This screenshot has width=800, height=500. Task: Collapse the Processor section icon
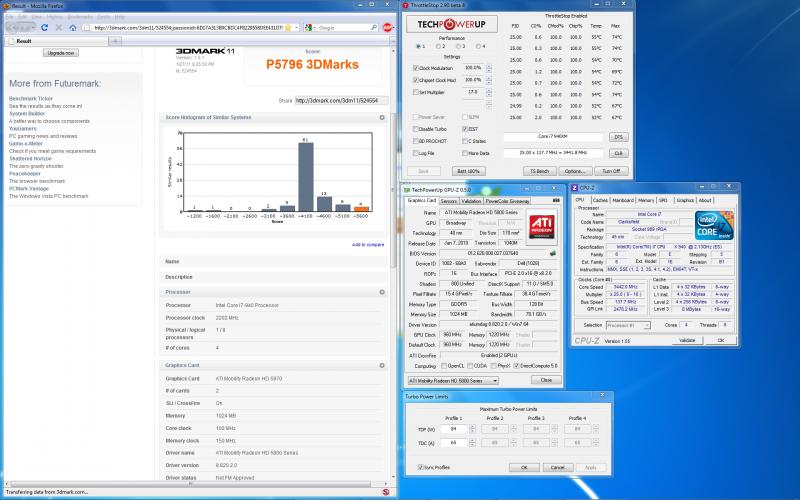point(382,292)
